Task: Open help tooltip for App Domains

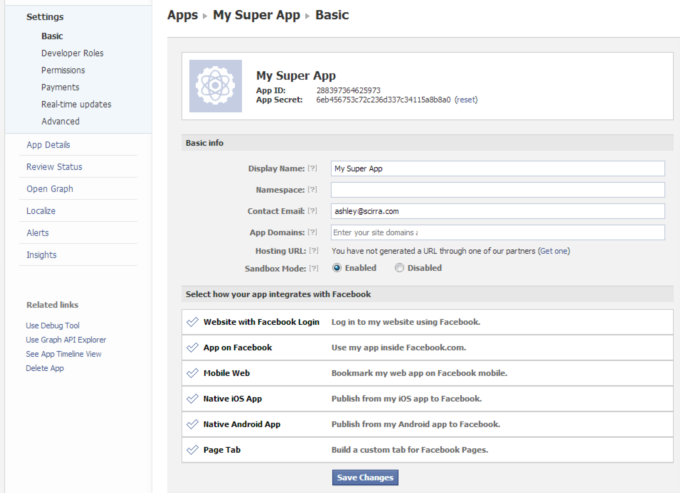Action: pyautogui.click(x=312, y=232)
